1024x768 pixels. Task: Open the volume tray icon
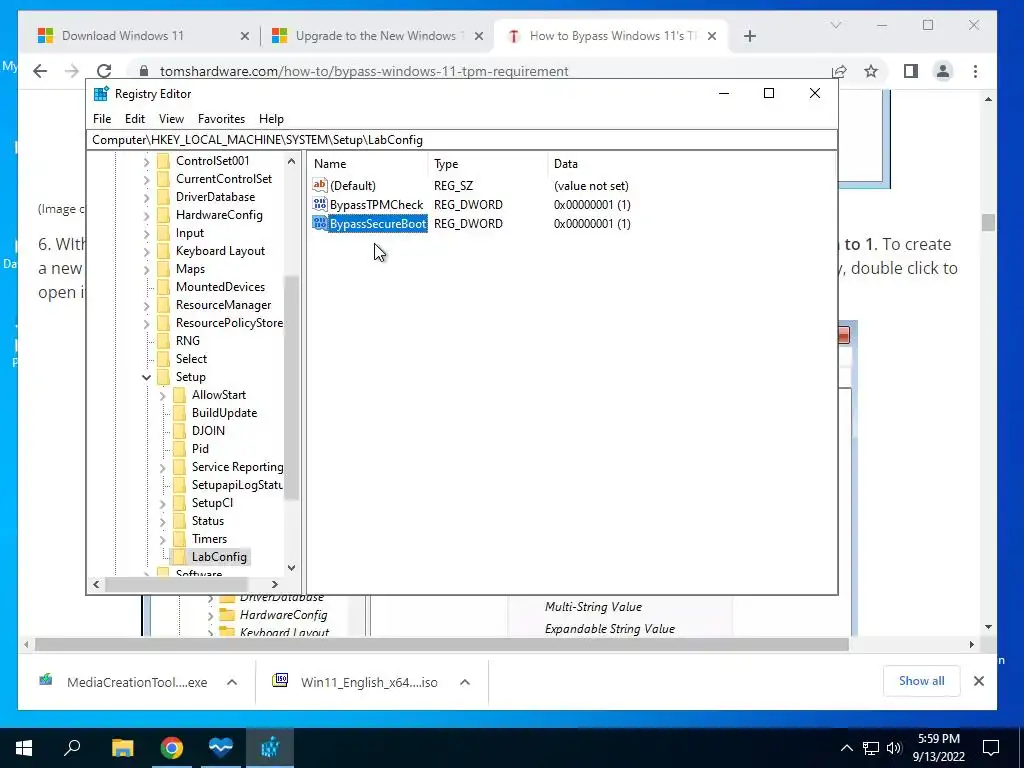894,748
